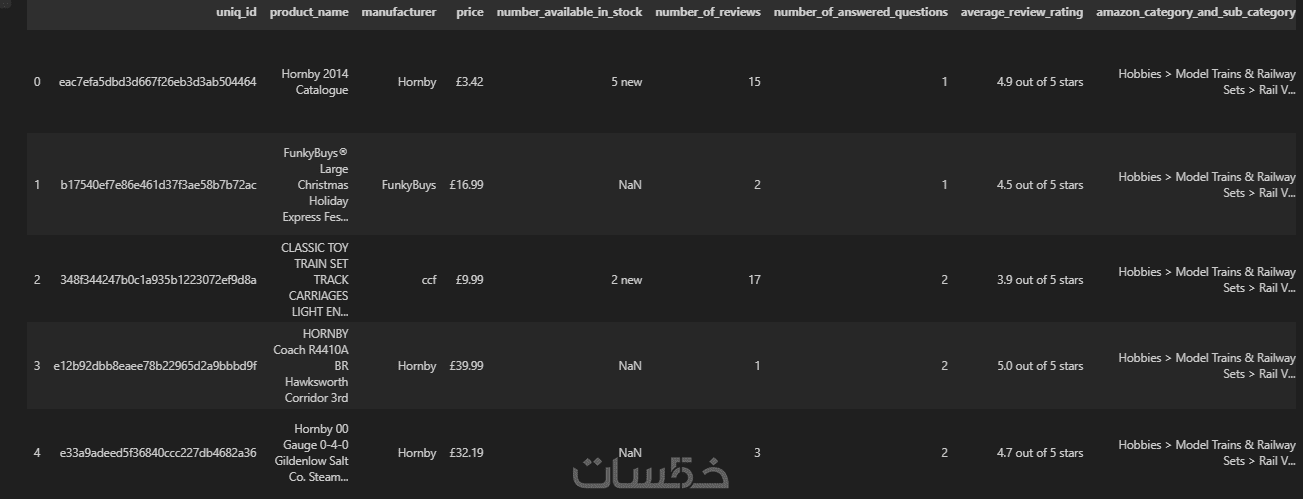Click row index 0
Viewport: 1303px width, 499px height.
click(x=37, y=82)
